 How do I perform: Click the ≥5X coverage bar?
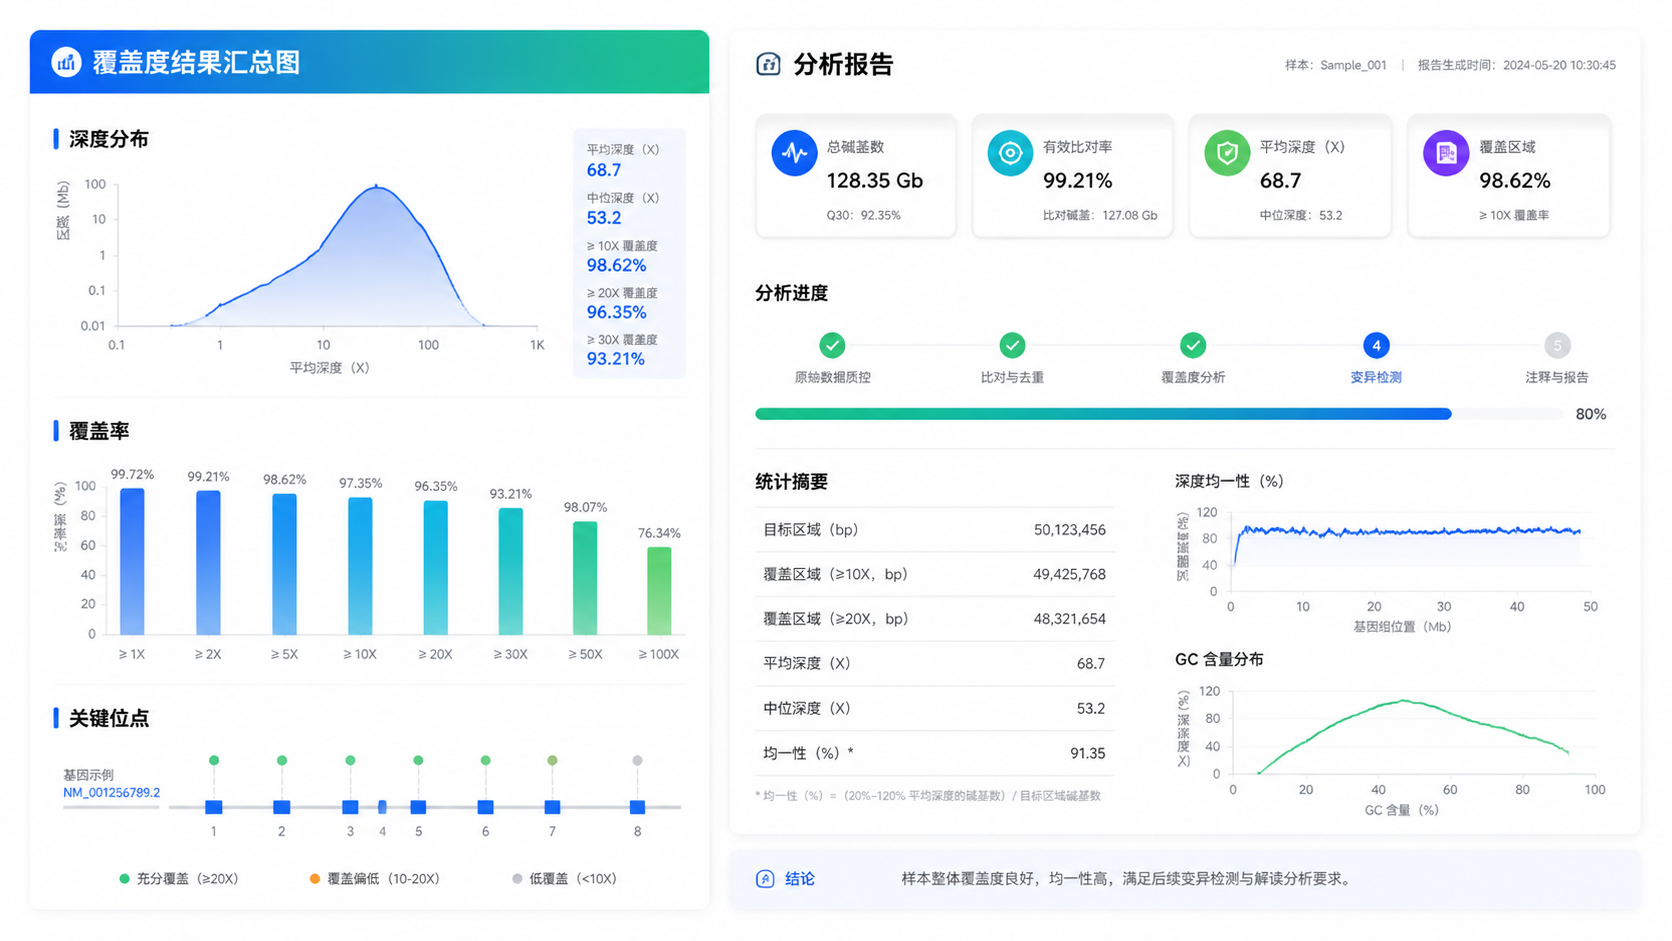(284, 564)
